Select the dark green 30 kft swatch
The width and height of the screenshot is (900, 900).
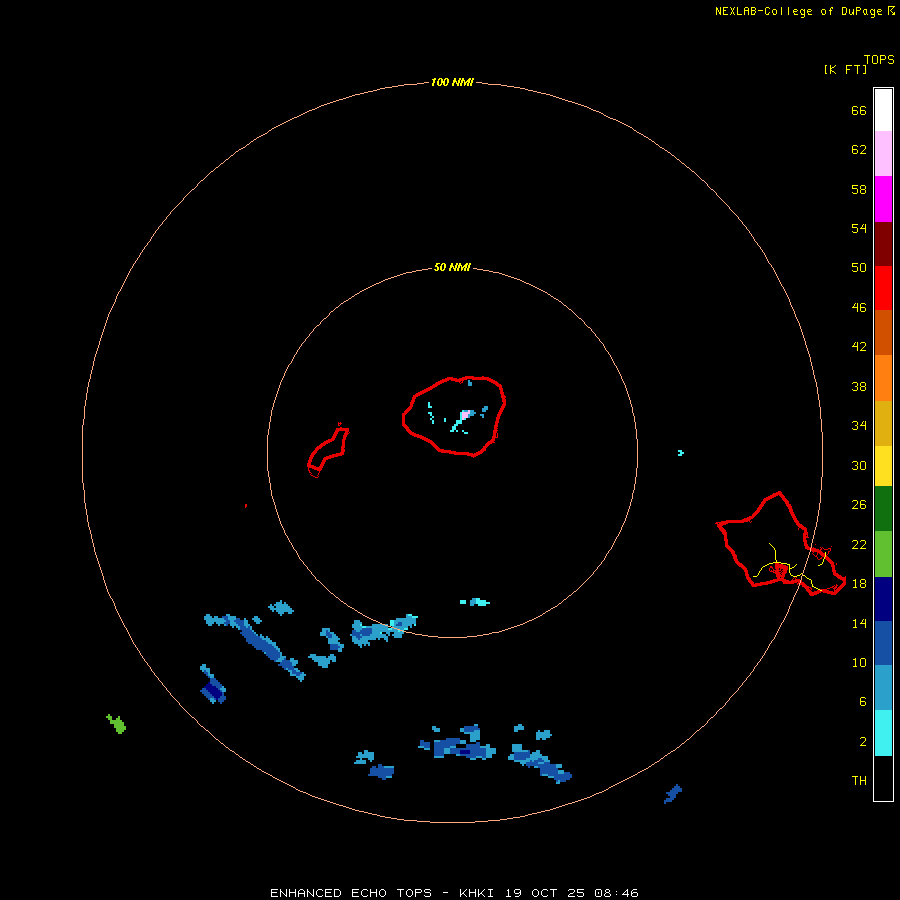(883, 509)
